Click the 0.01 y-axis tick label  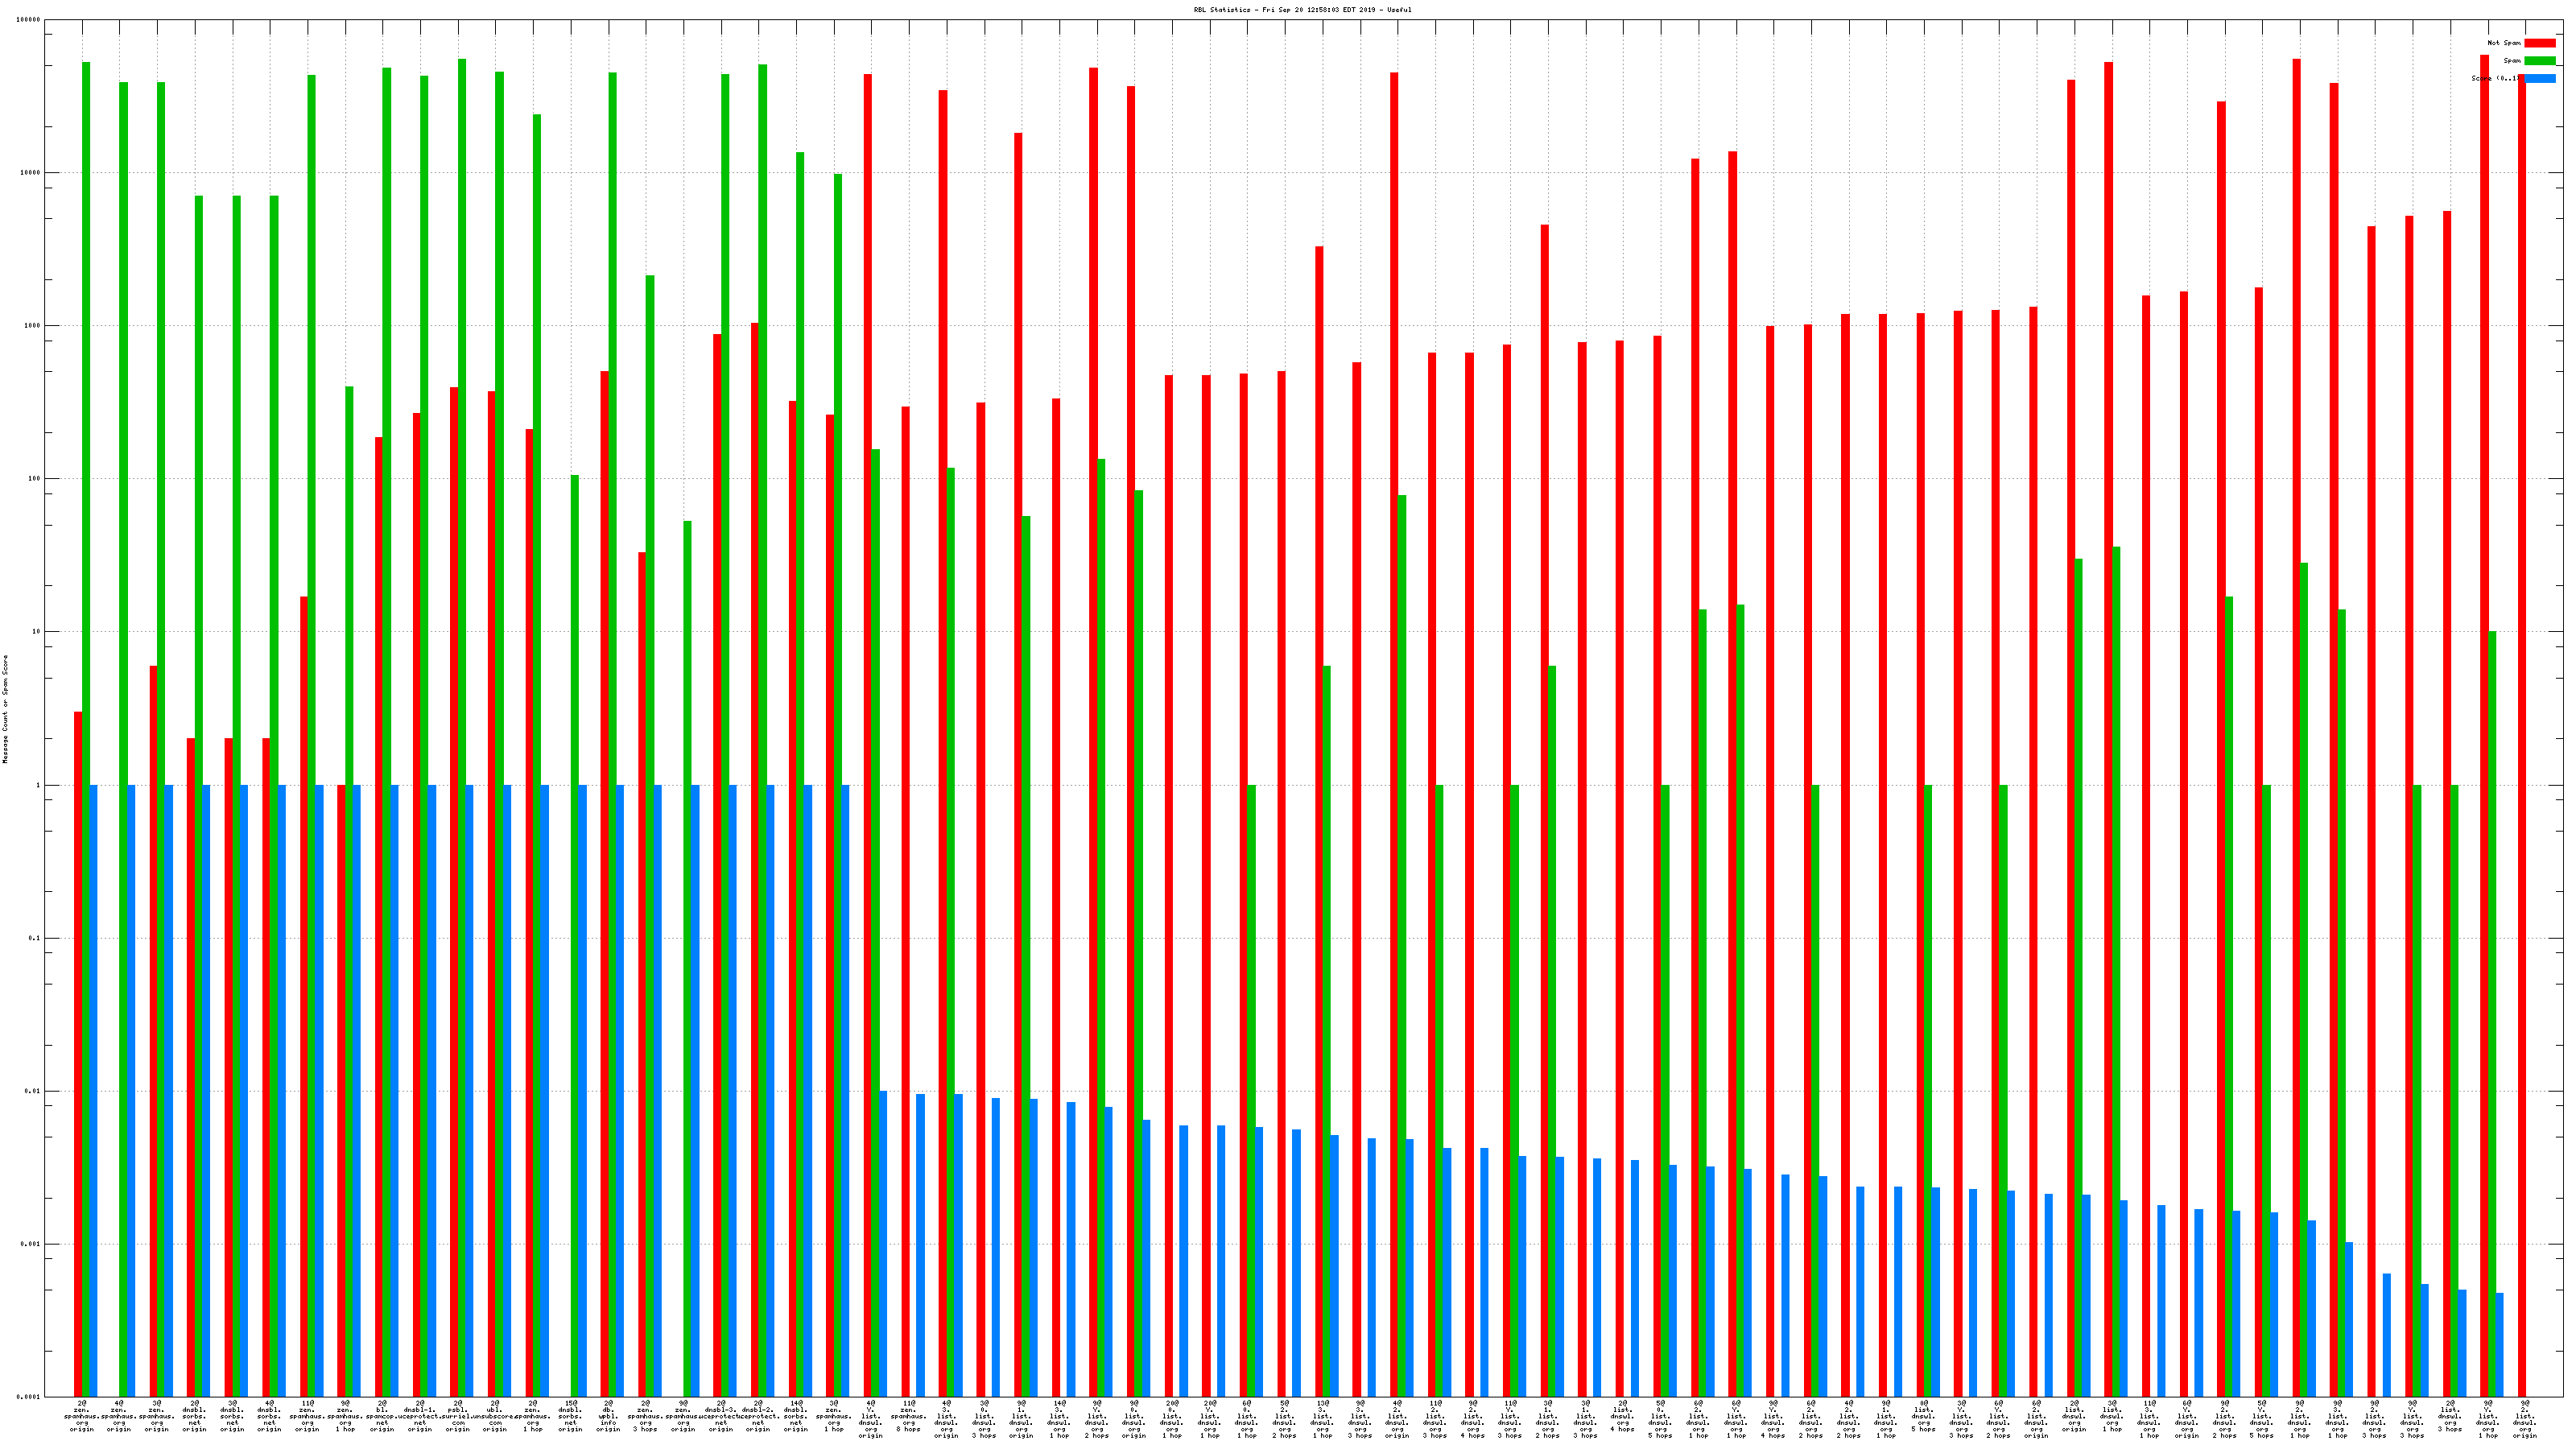pyautogui.click(x=35, y=1091)
